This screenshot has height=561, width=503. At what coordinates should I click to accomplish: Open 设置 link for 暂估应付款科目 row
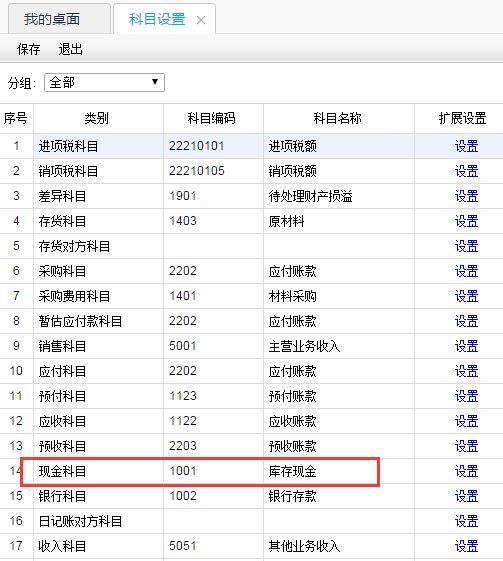tap(466, 321)
